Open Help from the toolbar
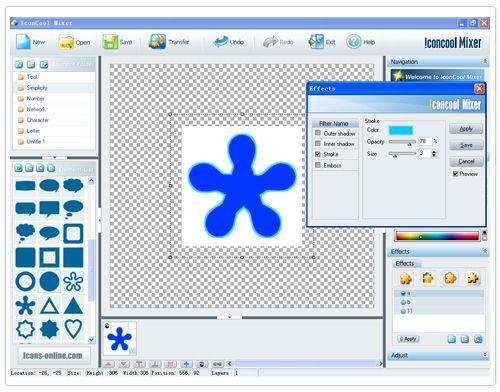Viewport: 500px width, 392px height. [x=354, y=42]
